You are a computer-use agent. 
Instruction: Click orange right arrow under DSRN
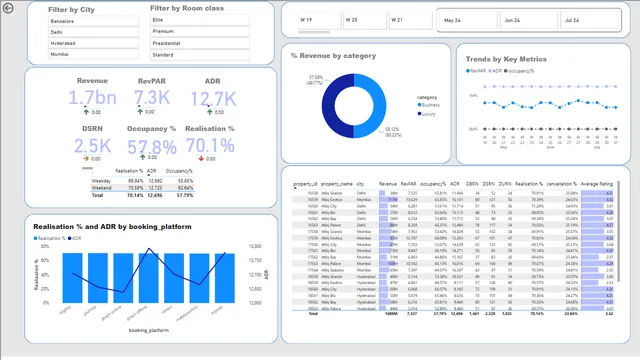tap(86, 158)
